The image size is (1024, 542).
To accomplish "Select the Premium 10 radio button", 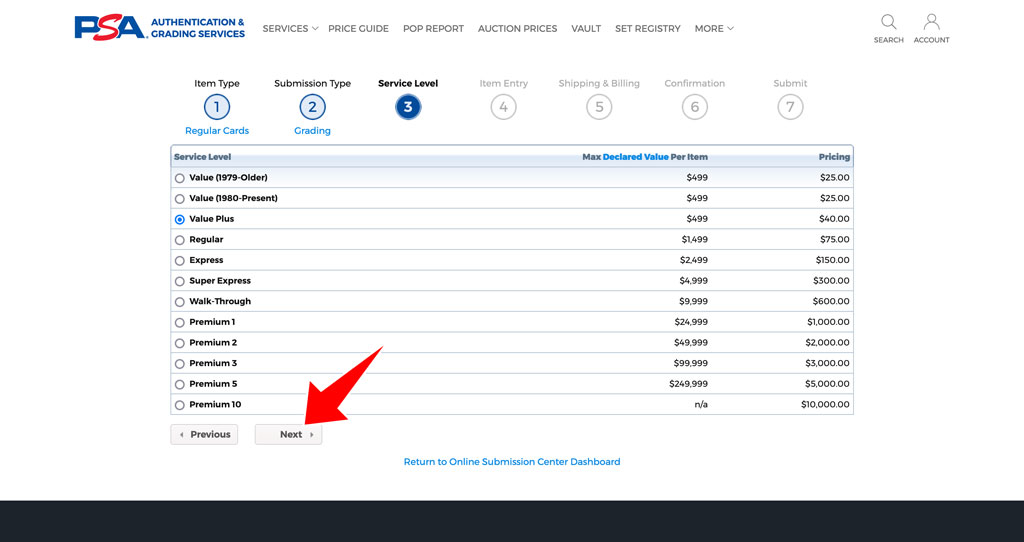I will 180,405.
